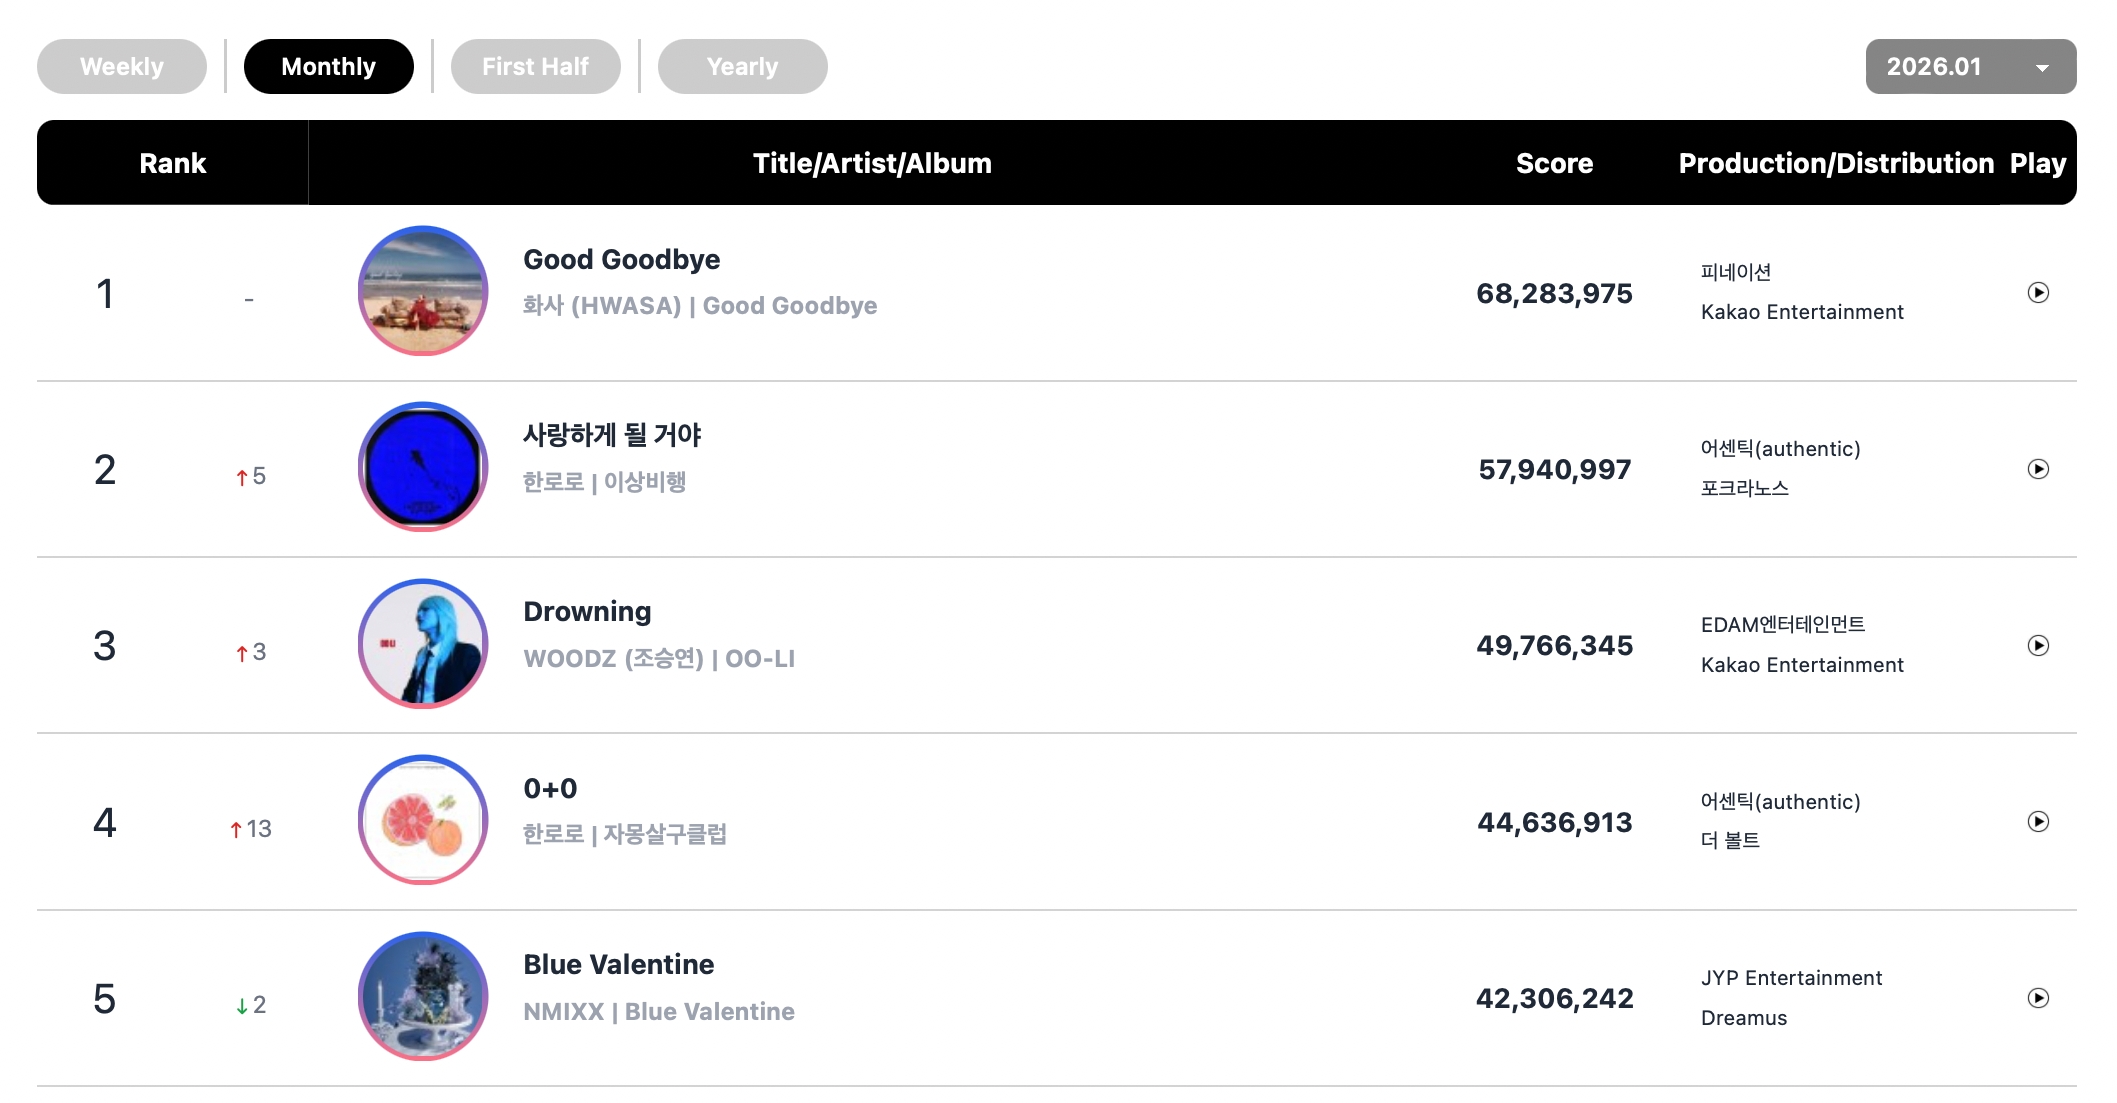Image resolution: width=2117 pixels, height=1103 pixels.
Task: Show the First Half chart
Action: click(x=535, y=67)
